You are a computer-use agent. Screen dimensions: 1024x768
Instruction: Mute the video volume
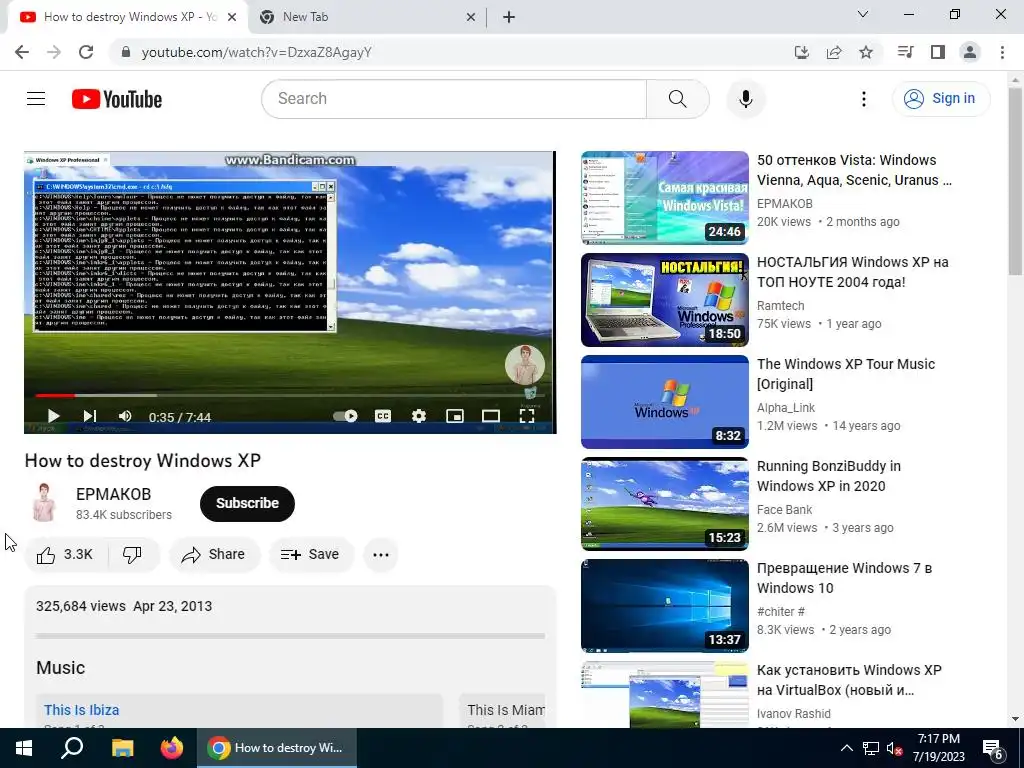[125, 416]
